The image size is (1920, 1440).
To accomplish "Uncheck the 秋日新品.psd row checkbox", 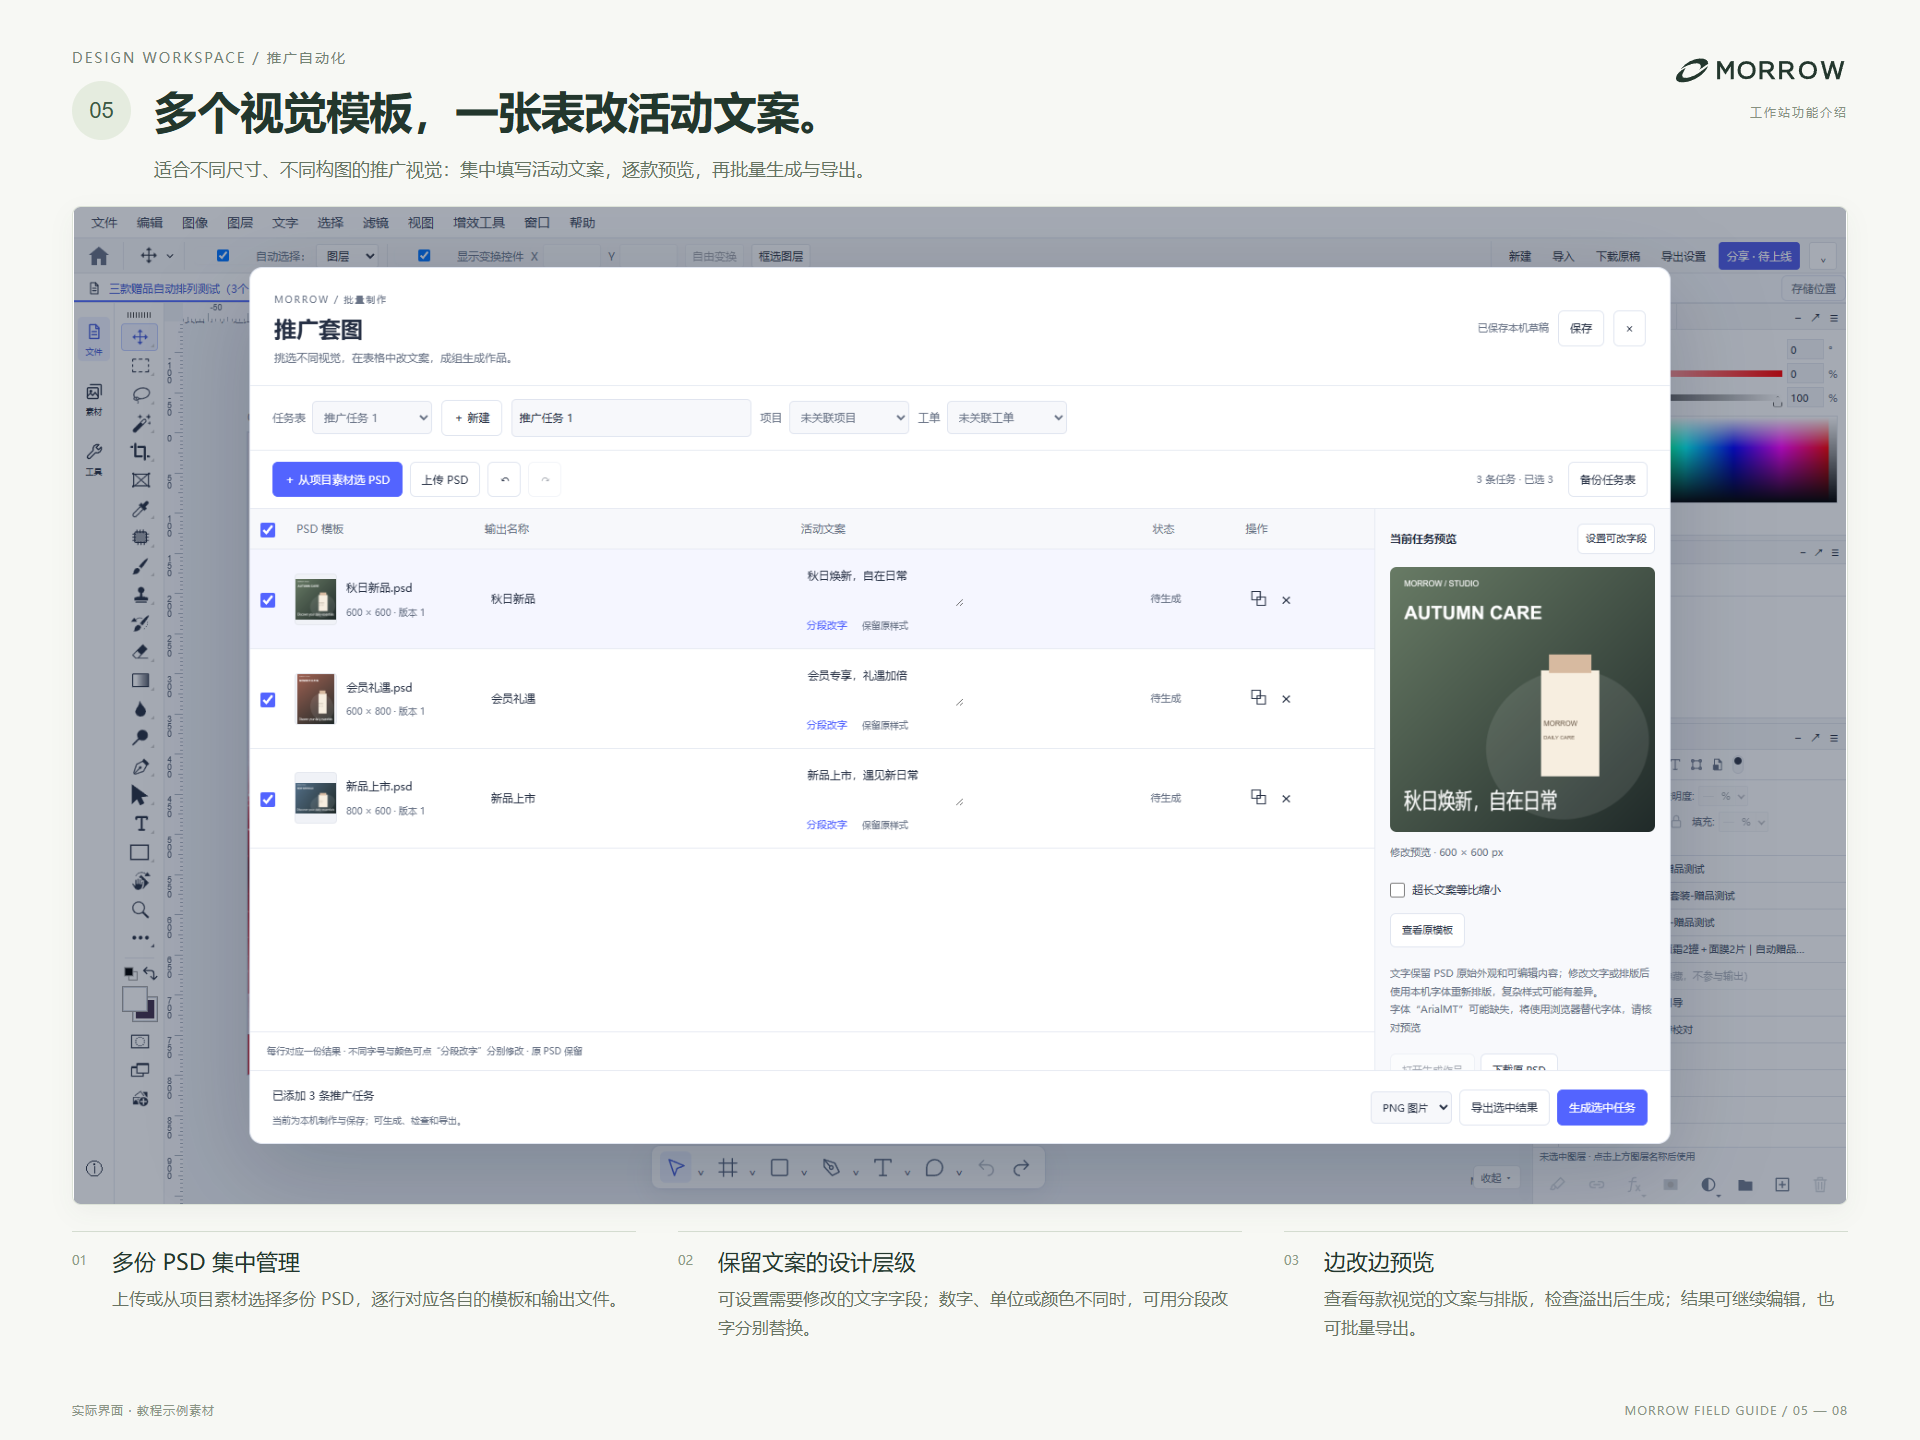I will (268, 600).
